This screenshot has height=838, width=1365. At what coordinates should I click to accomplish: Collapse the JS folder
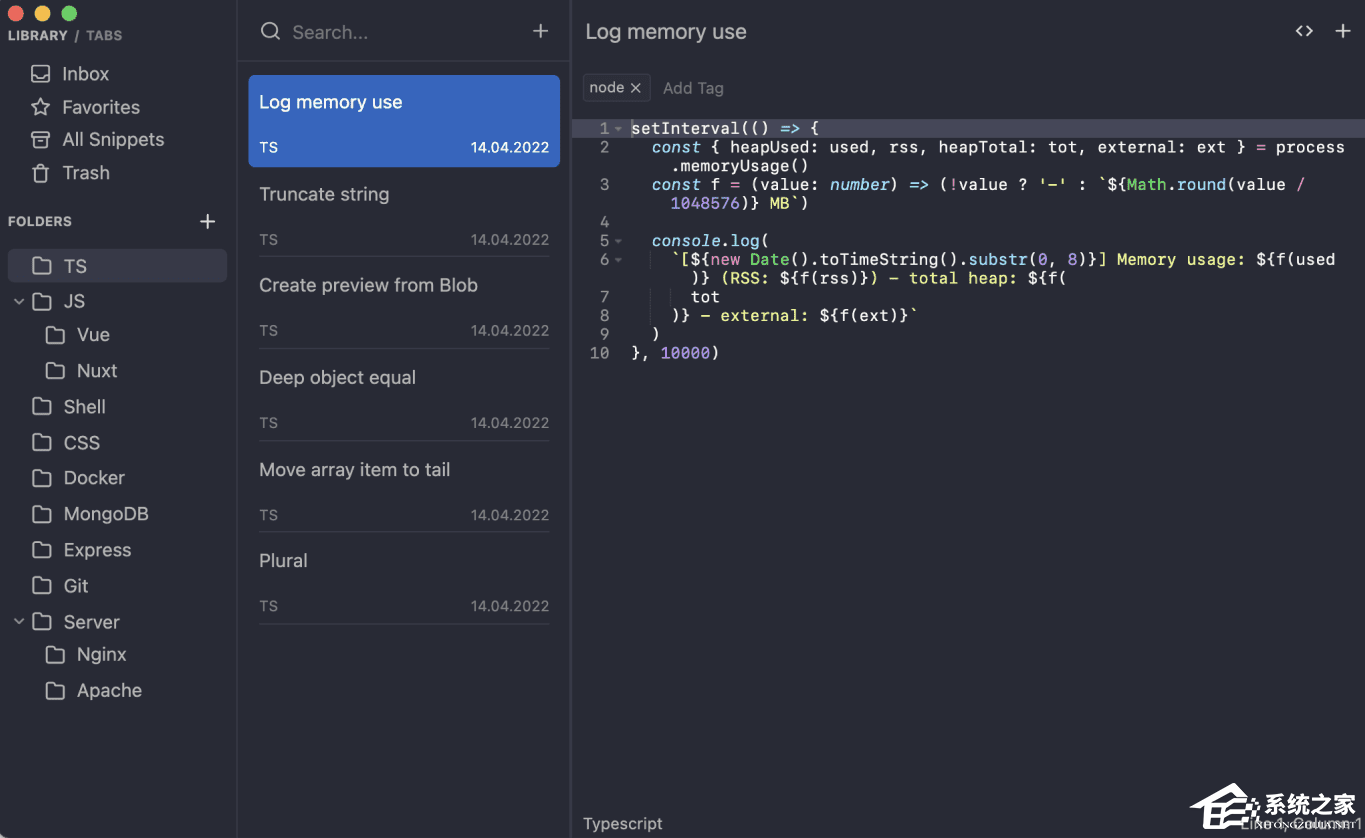click(19, 301)
